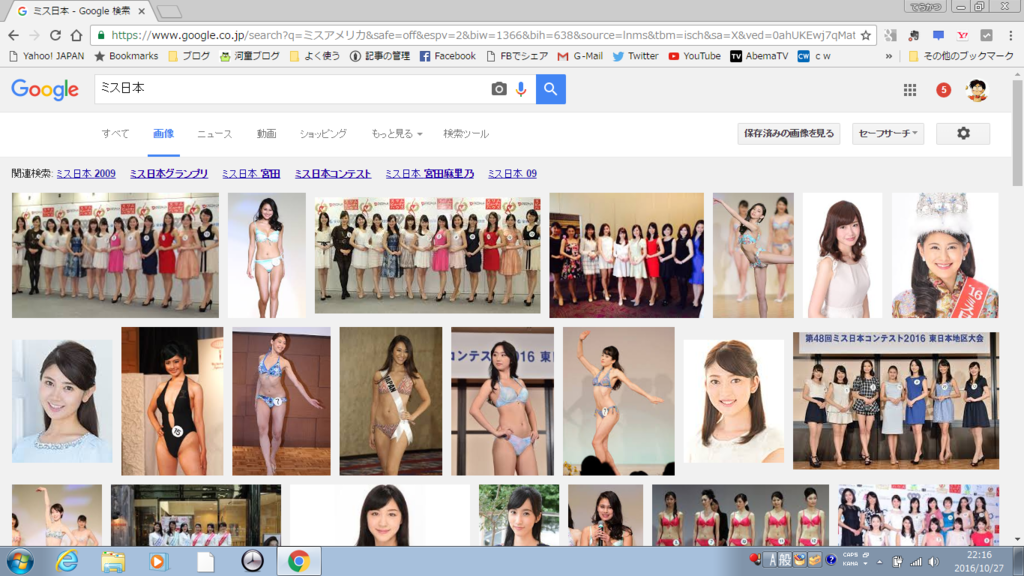
Task: Open the FBでシェア bookmark
Action: click(x=517, y=56)
